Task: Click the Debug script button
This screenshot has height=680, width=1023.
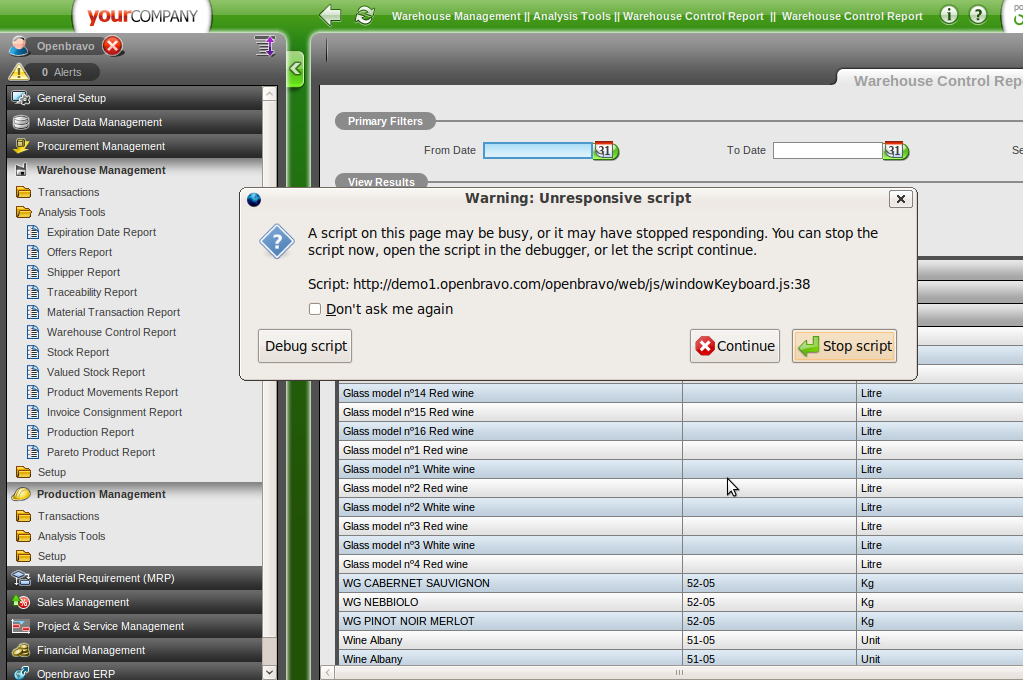Action: 305,346
